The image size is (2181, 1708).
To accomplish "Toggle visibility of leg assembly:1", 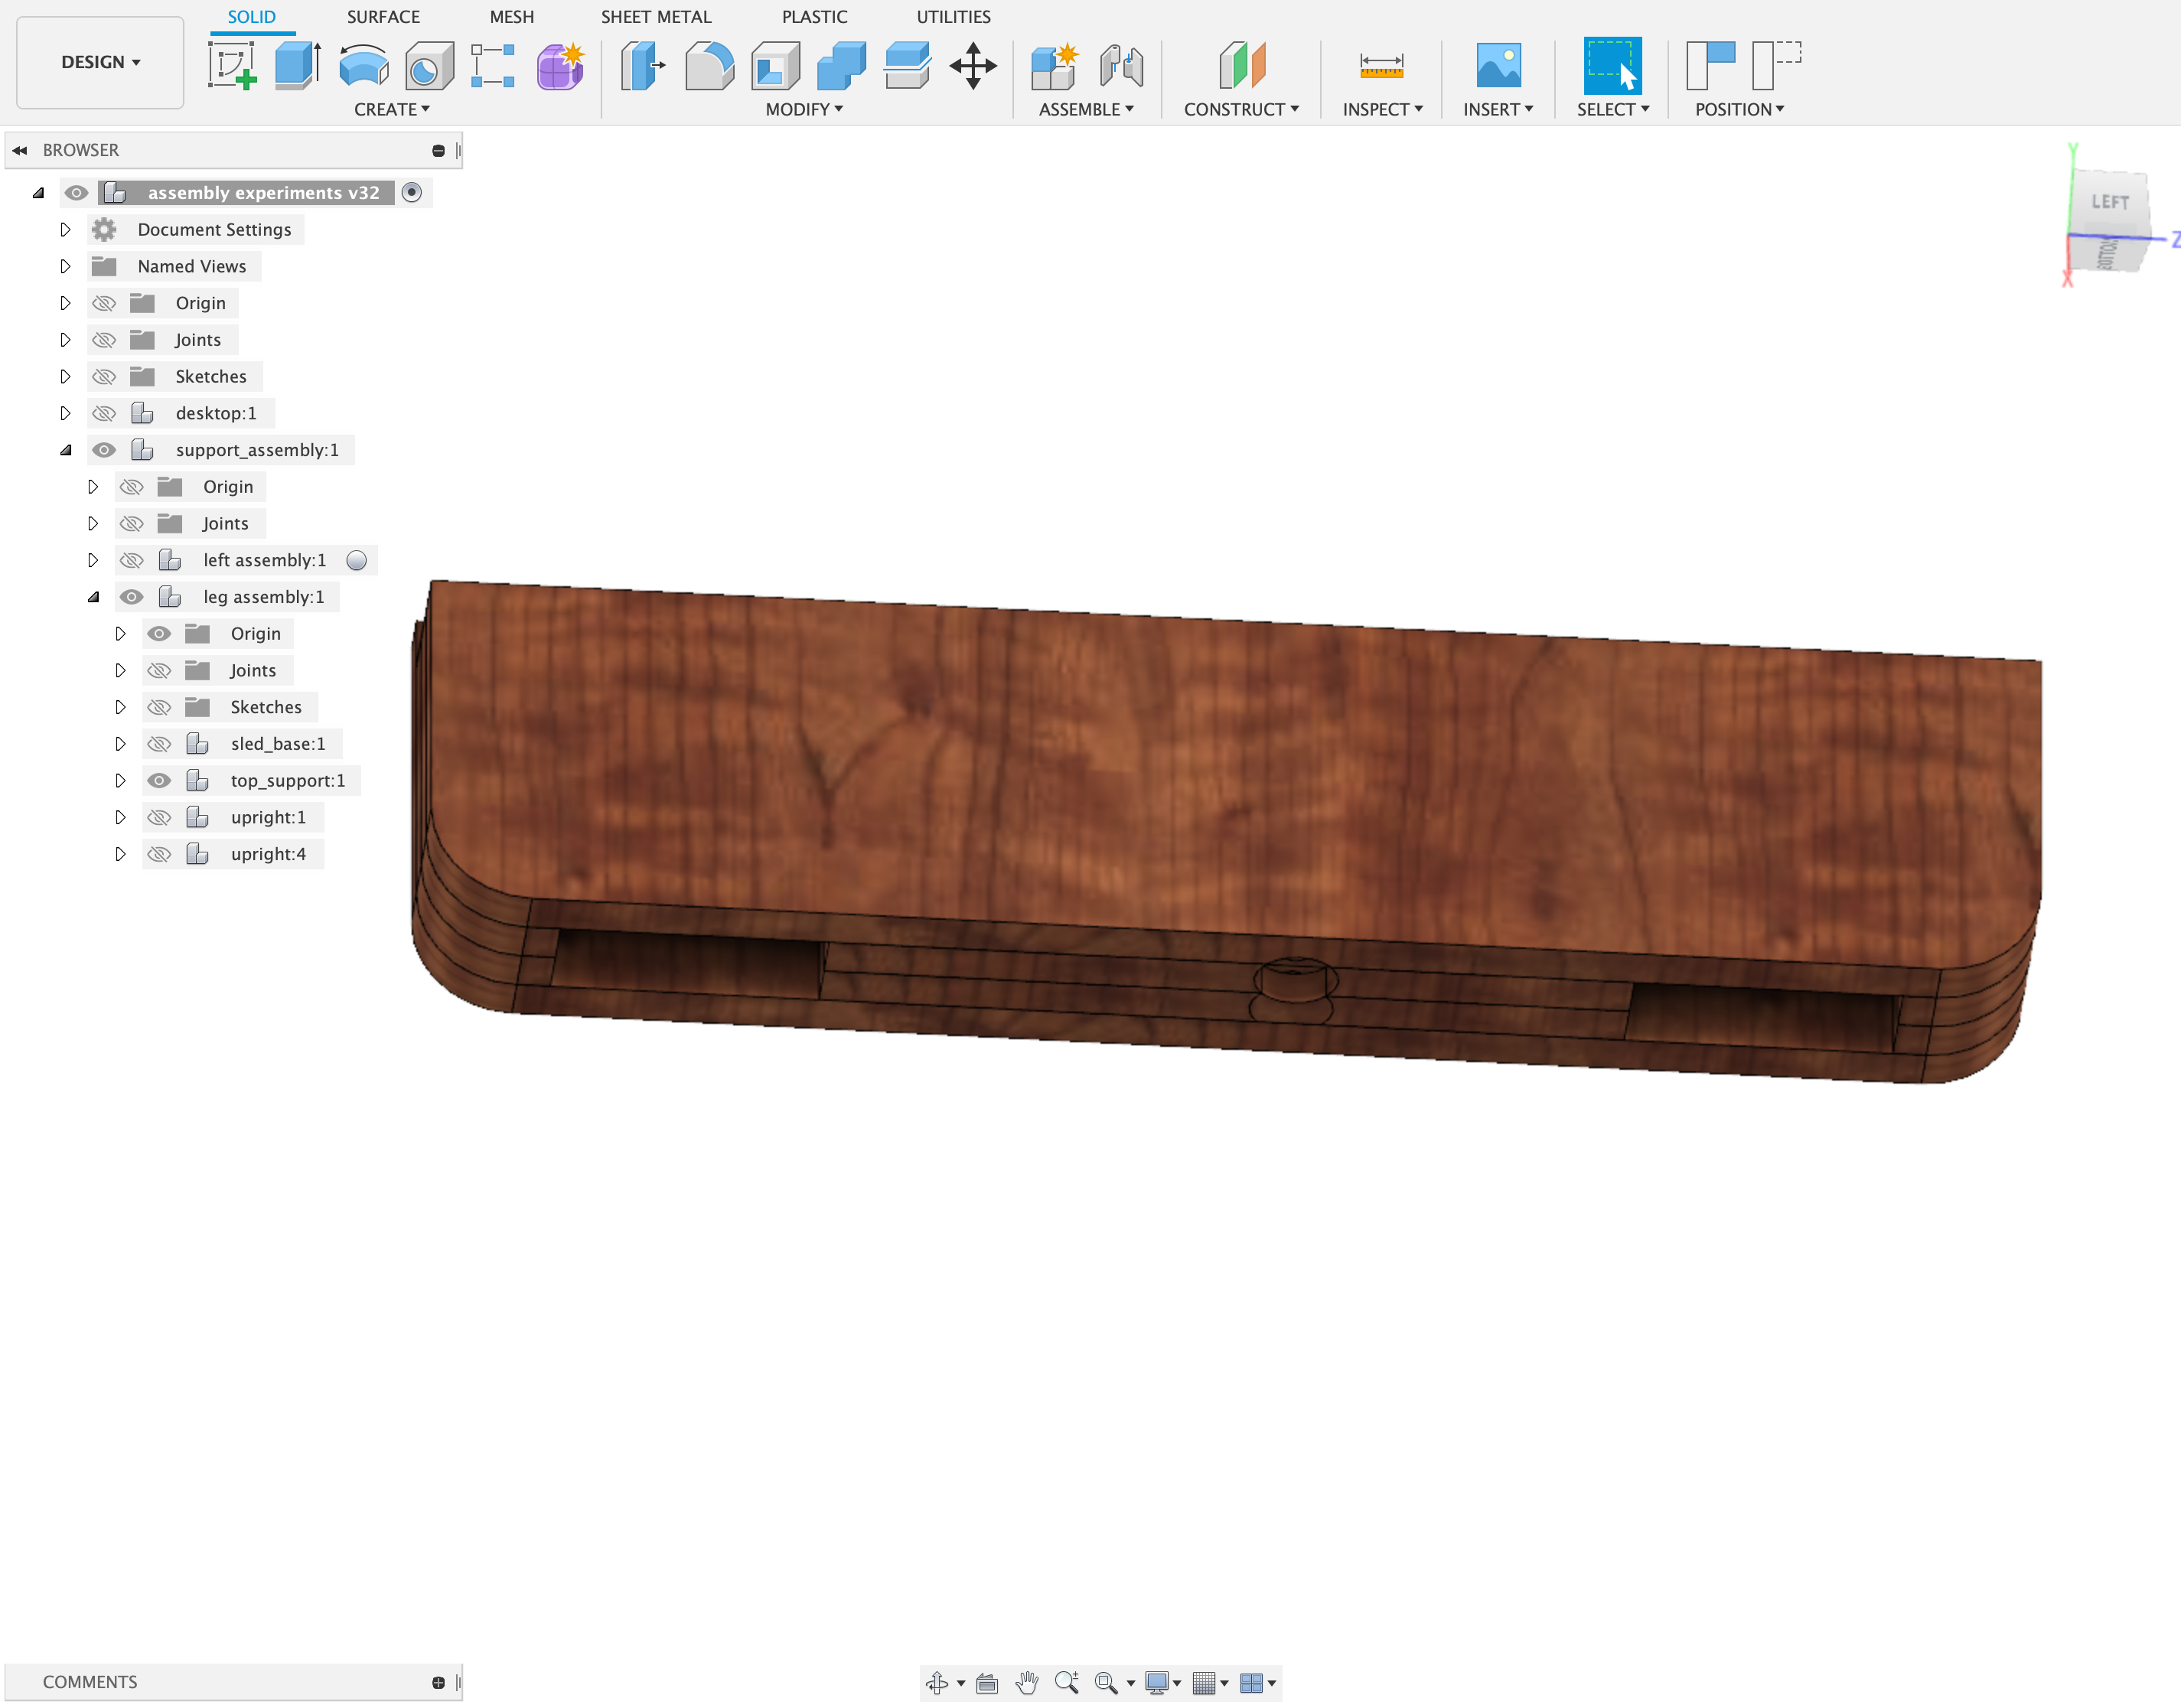I will [x=132, y=596].
